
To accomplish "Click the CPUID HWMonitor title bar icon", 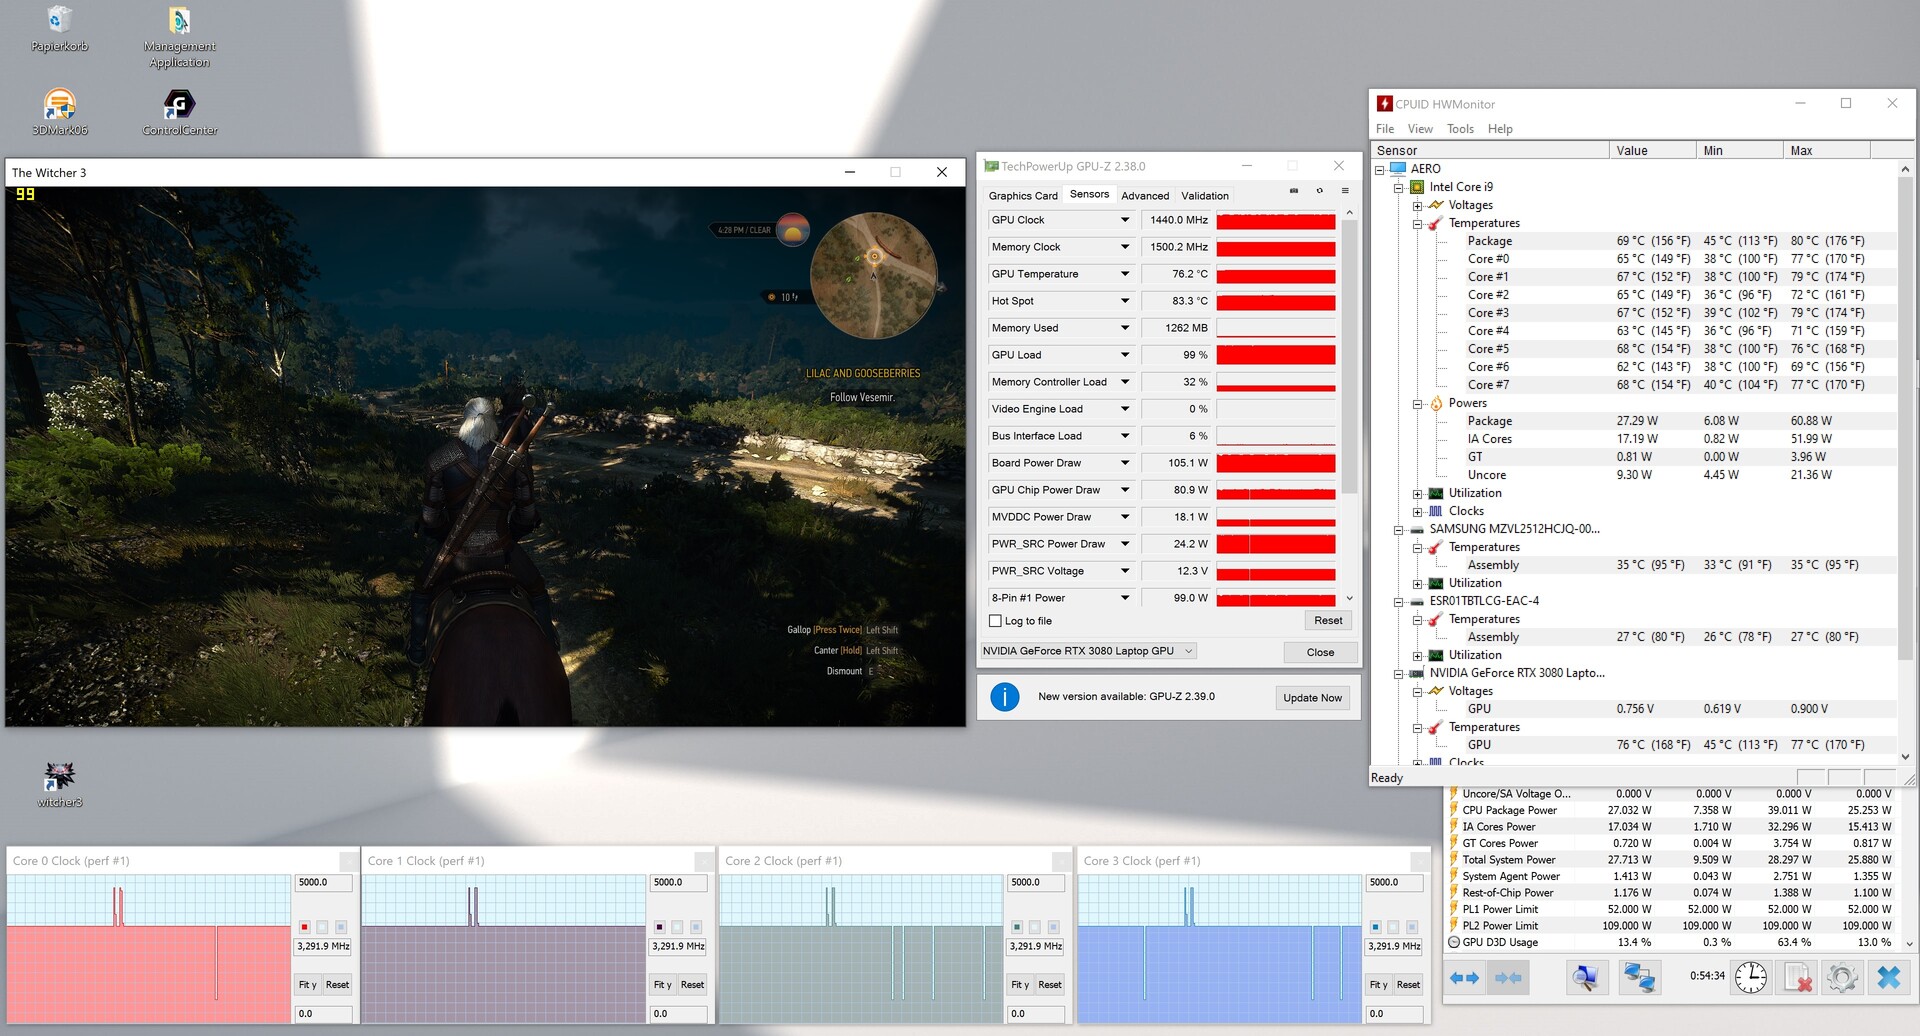I will point(1384,104).
